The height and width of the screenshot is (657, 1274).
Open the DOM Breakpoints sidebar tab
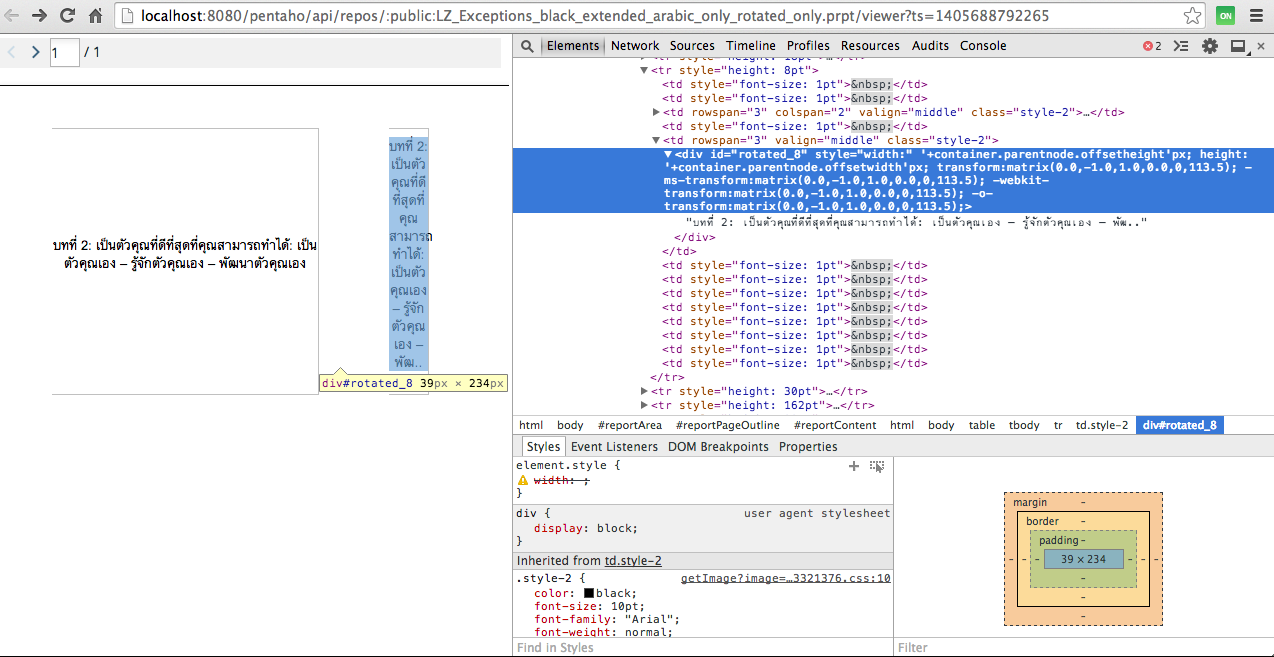pyautogui.click(x=718, y=447)
